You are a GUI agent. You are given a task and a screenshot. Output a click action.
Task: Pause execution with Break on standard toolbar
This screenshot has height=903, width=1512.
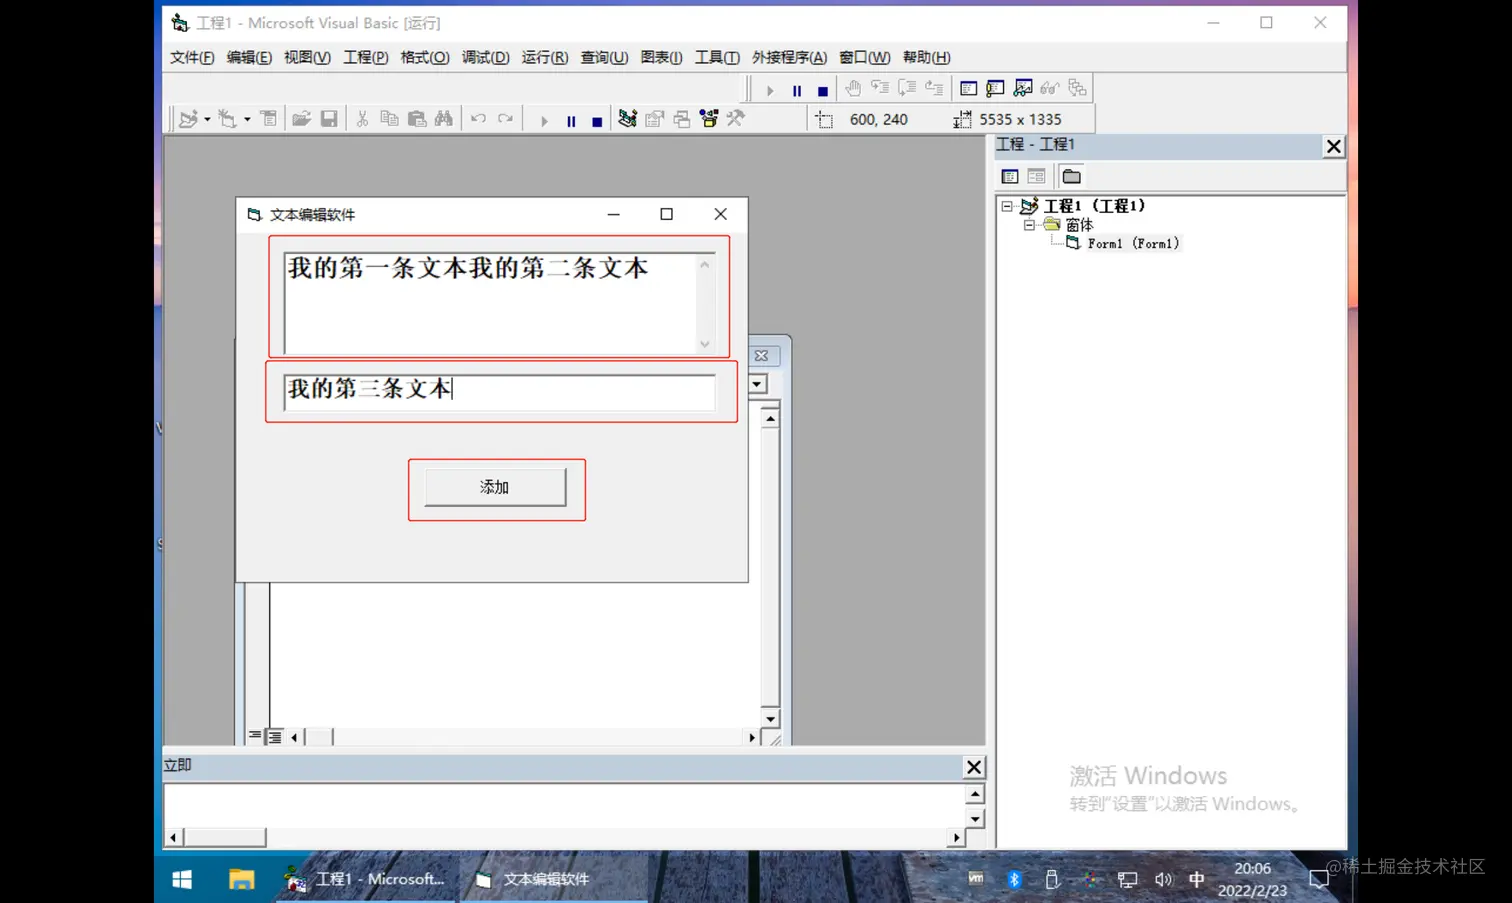pyautogui.click(x=571, y=121)
